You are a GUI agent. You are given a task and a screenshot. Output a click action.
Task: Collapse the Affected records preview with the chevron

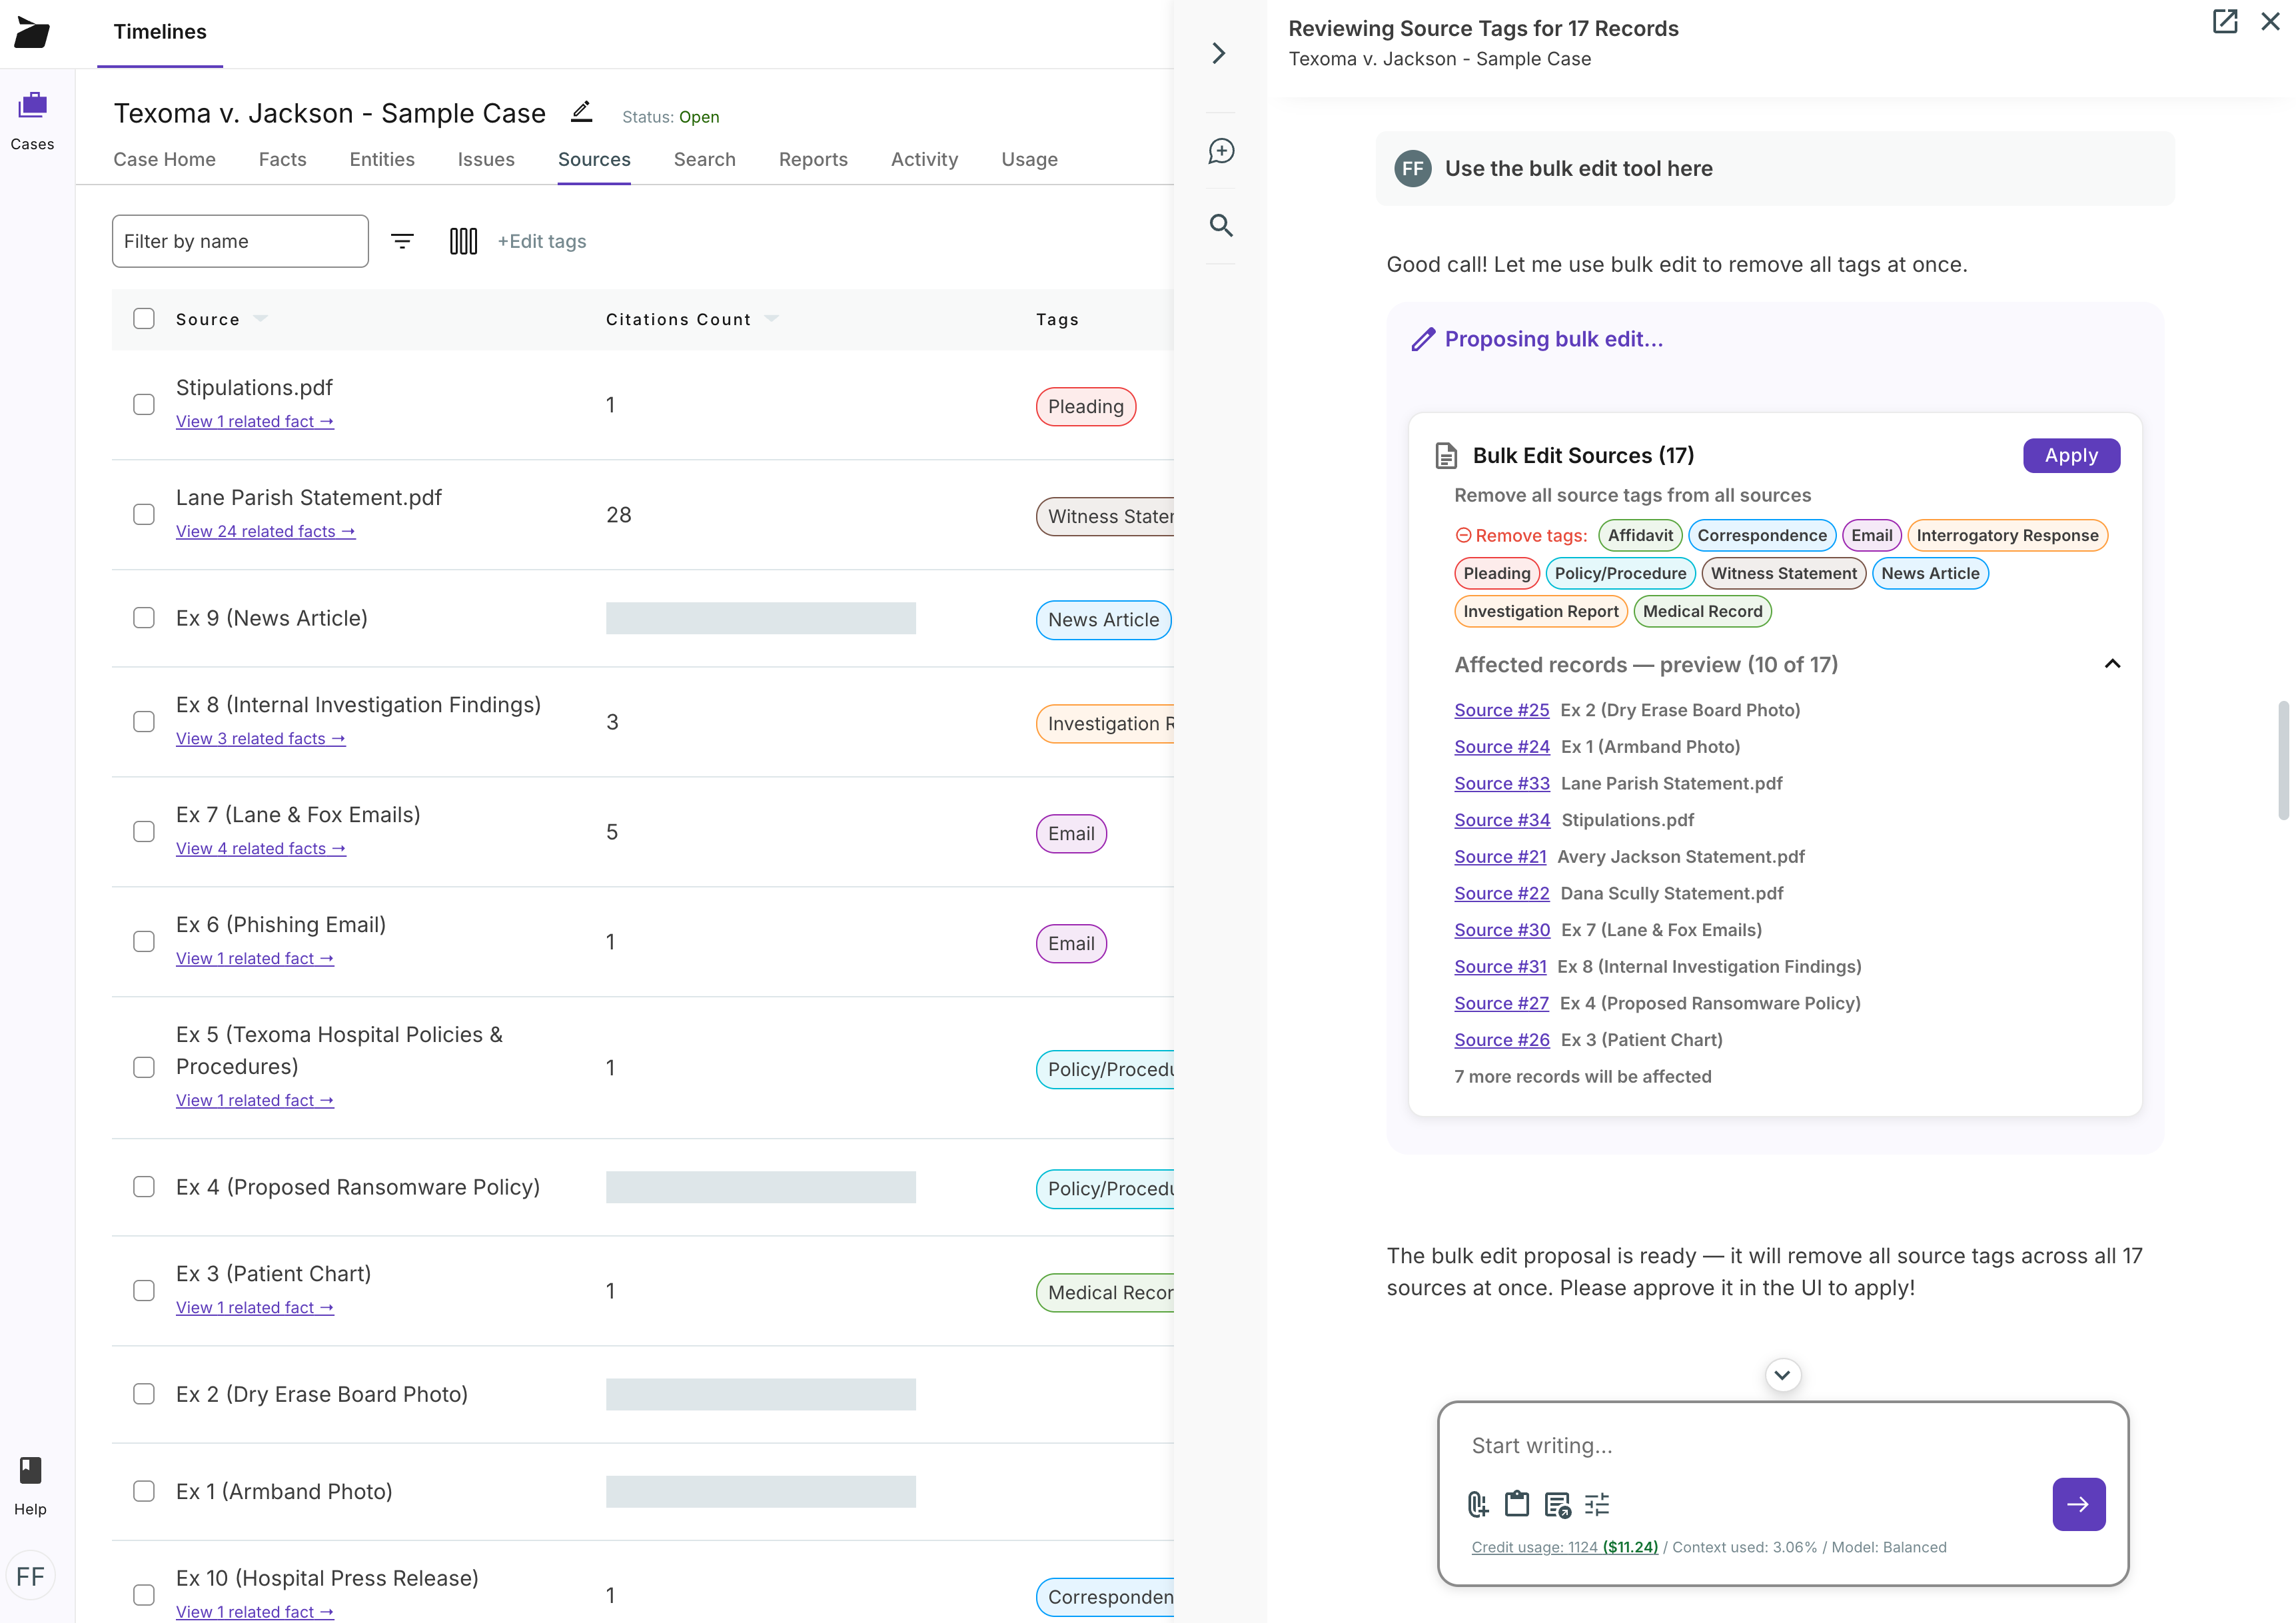click(2113, 663)
